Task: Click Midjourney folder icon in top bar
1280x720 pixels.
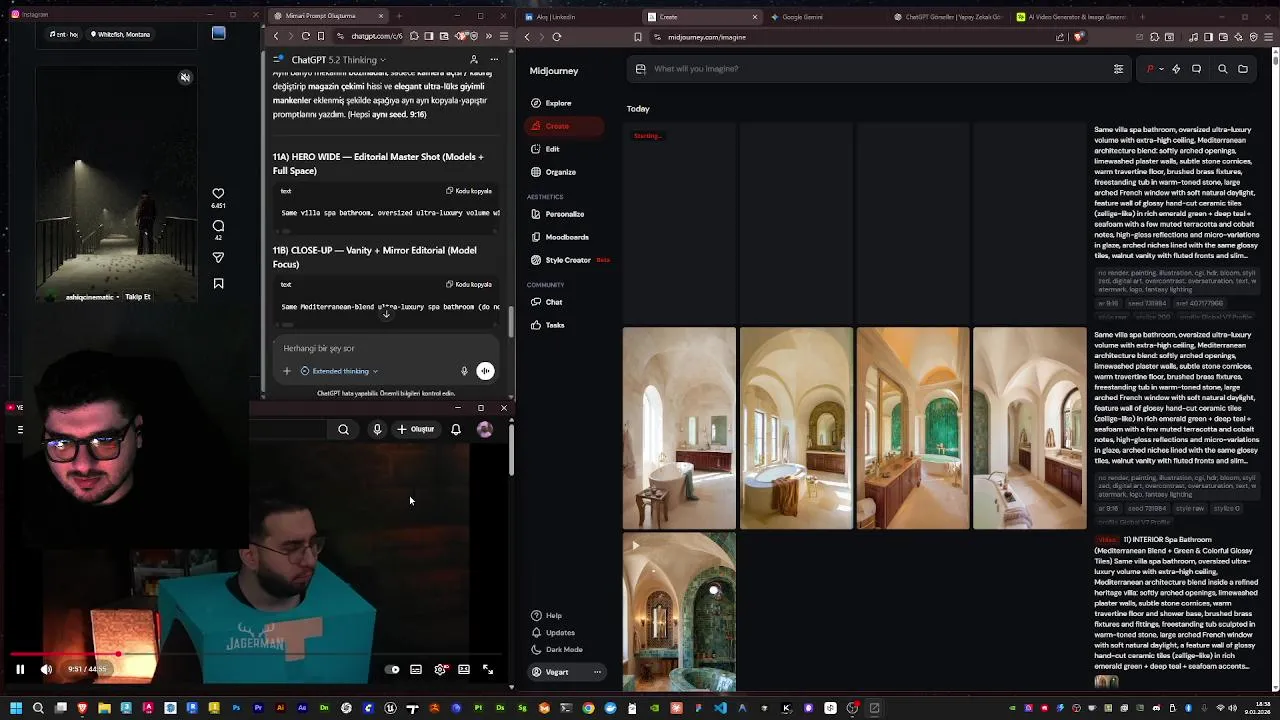Action: coord(1243,69)
